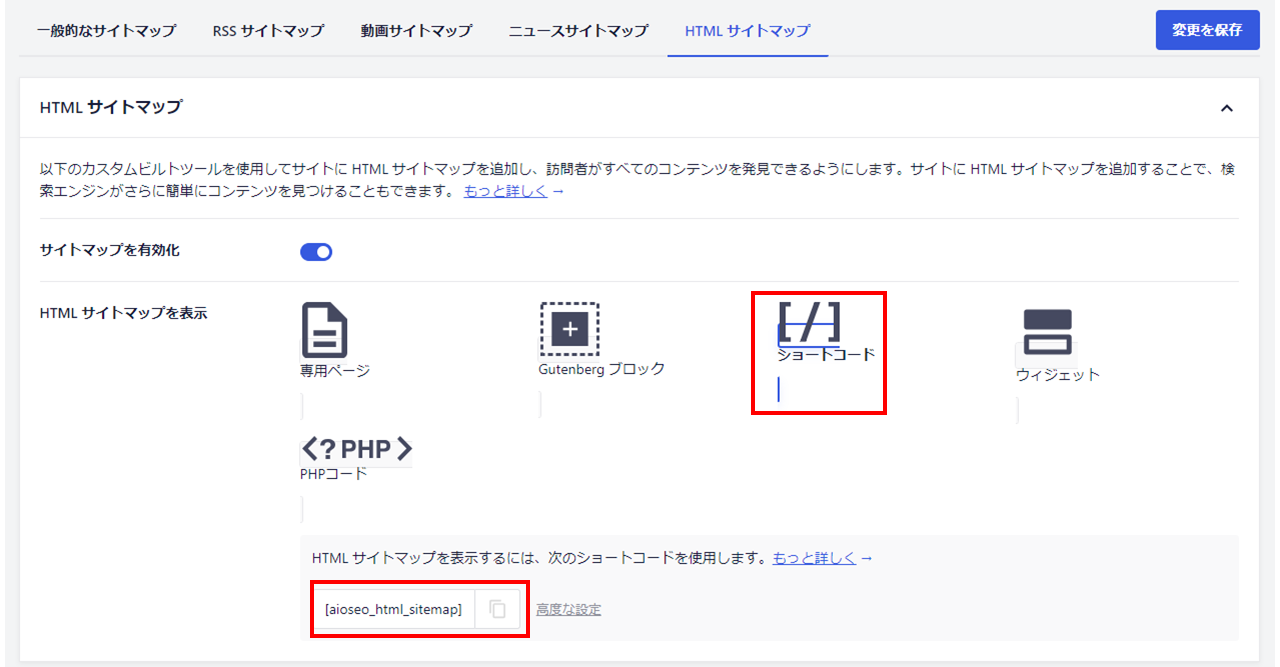The image size is (1280, 667).
Task: Select the dedicated page document icon
Action: [324, 330]
